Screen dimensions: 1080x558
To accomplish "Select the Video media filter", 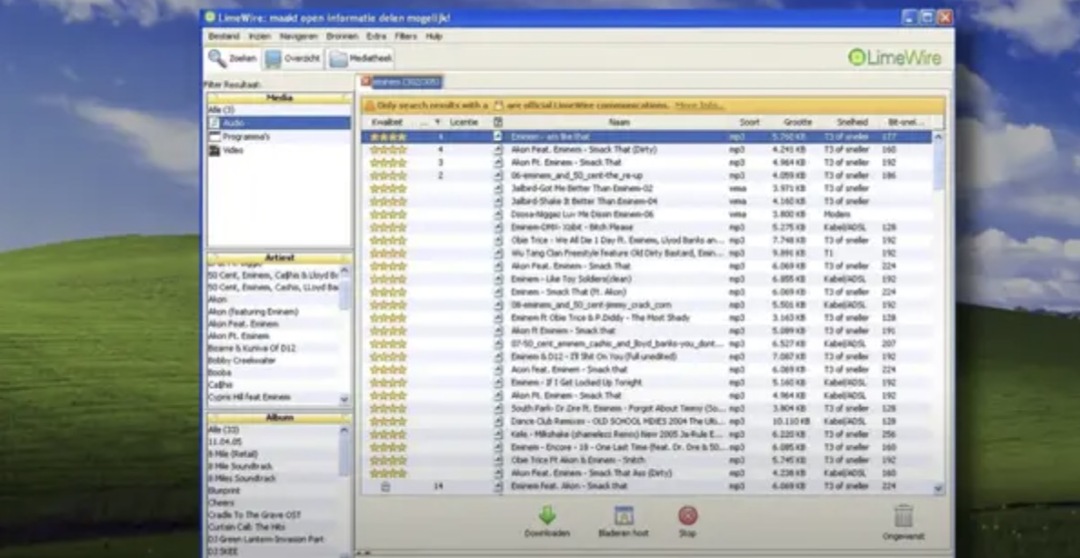I will tap(232, 150).
